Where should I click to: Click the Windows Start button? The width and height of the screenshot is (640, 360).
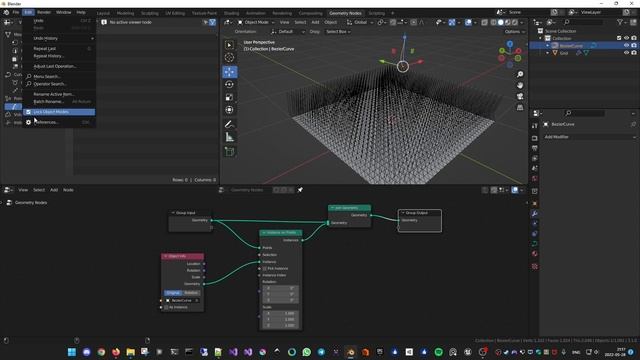pos(72,352)
